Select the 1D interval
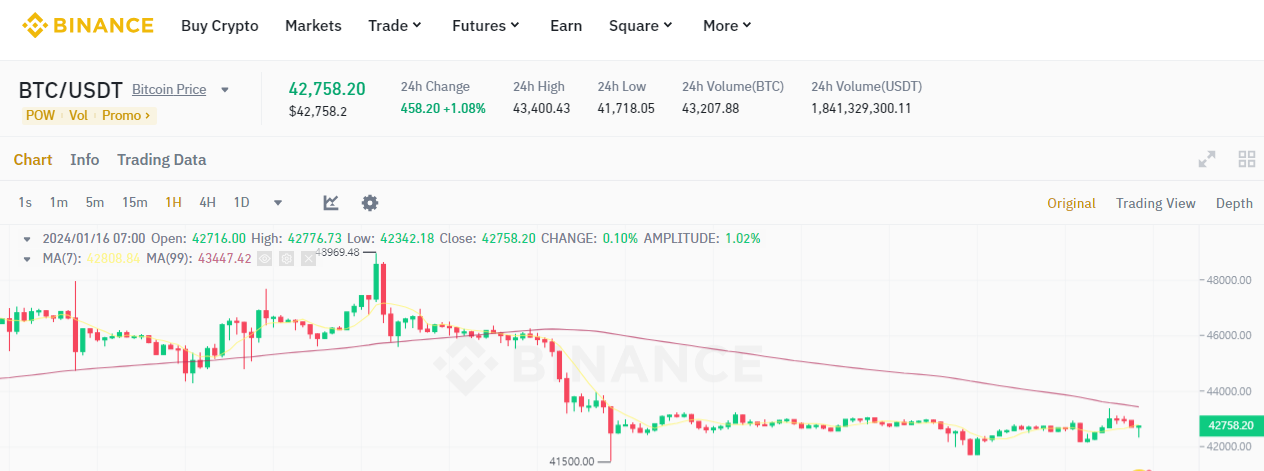 tap(241, 202)
